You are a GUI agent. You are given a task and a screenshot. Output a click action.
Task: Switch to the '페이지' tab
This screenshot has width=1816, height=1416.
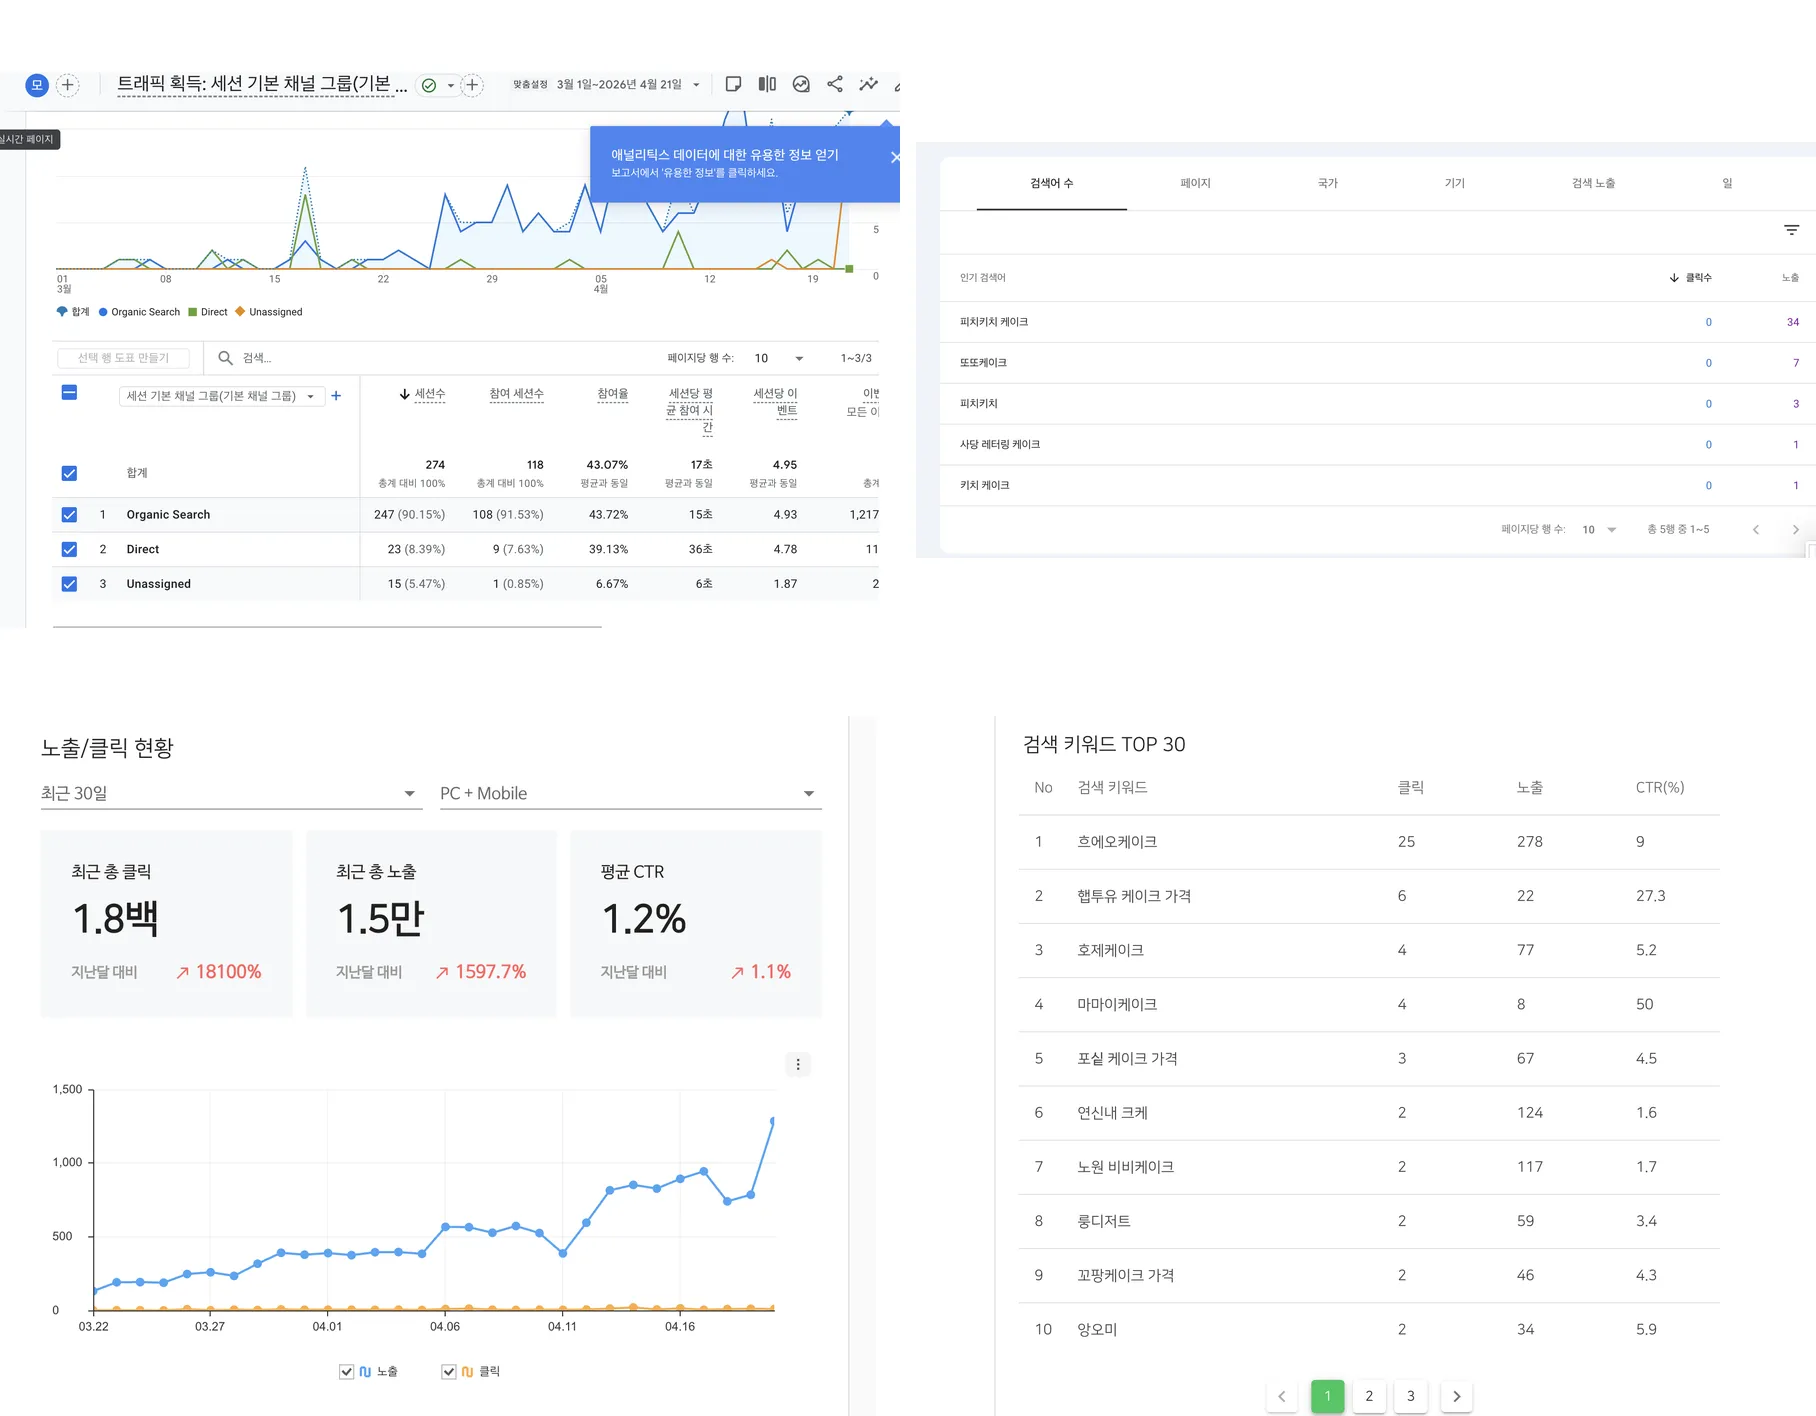coord(1195,183)
